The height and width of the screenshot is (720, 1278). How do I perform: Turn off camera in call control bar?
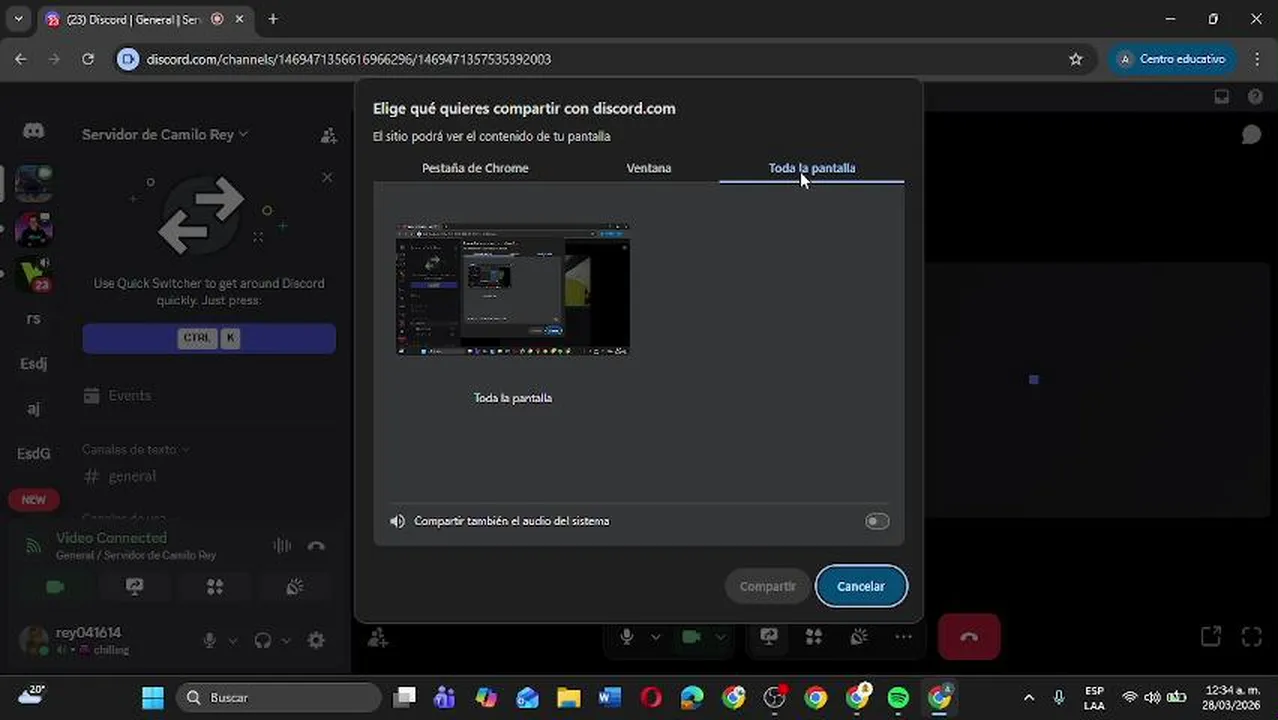[x=691, y=637]
